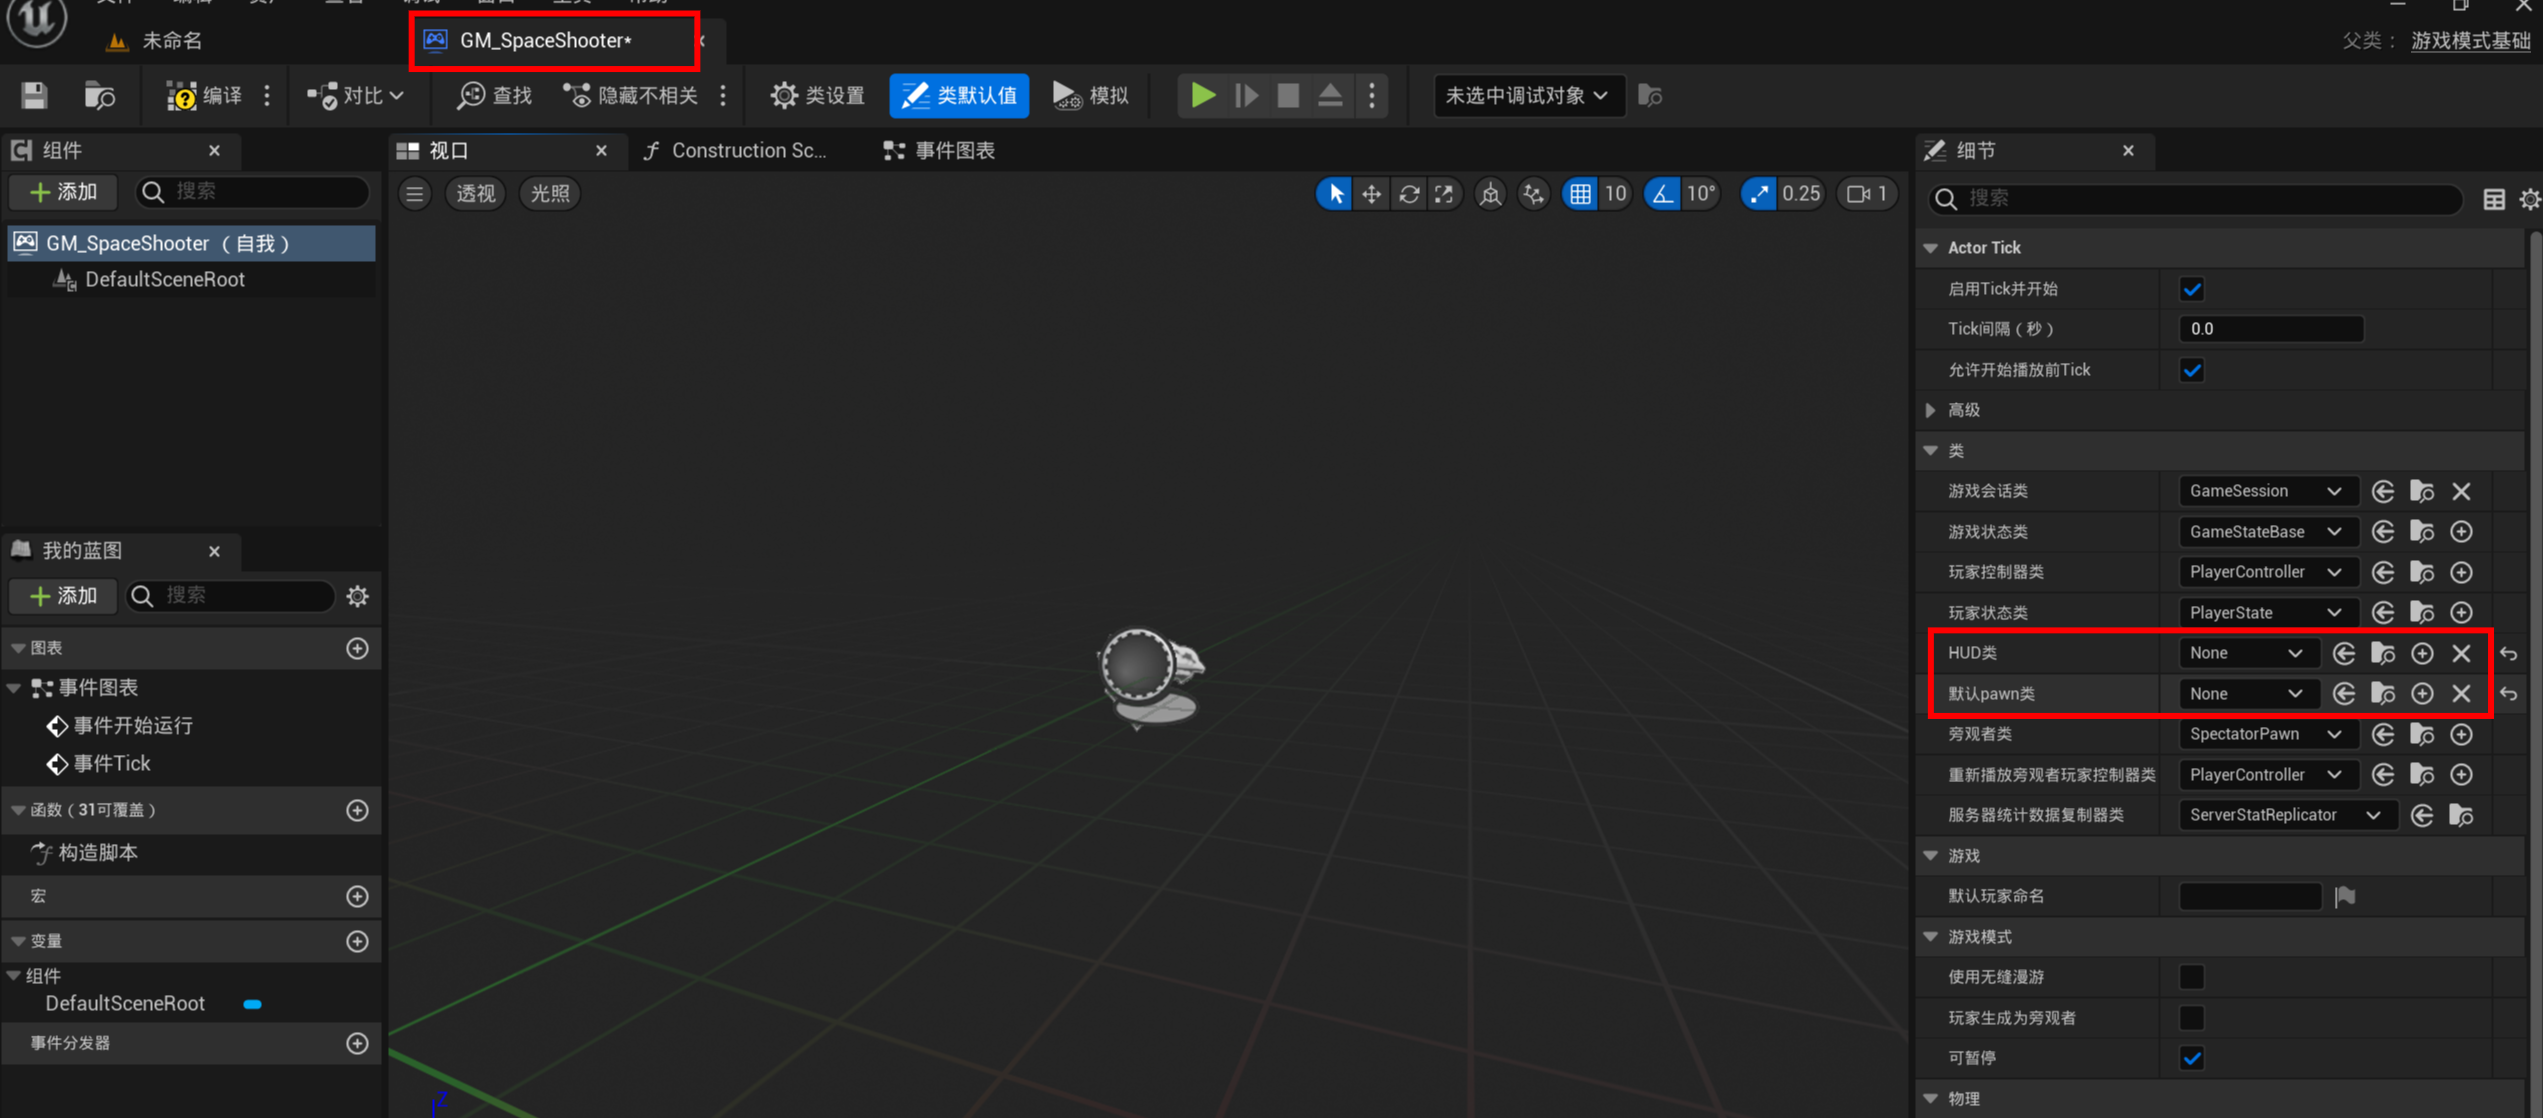Switch to the 未命名 level tab
Screen dimensions: 2543x1118
click(172, 41)
